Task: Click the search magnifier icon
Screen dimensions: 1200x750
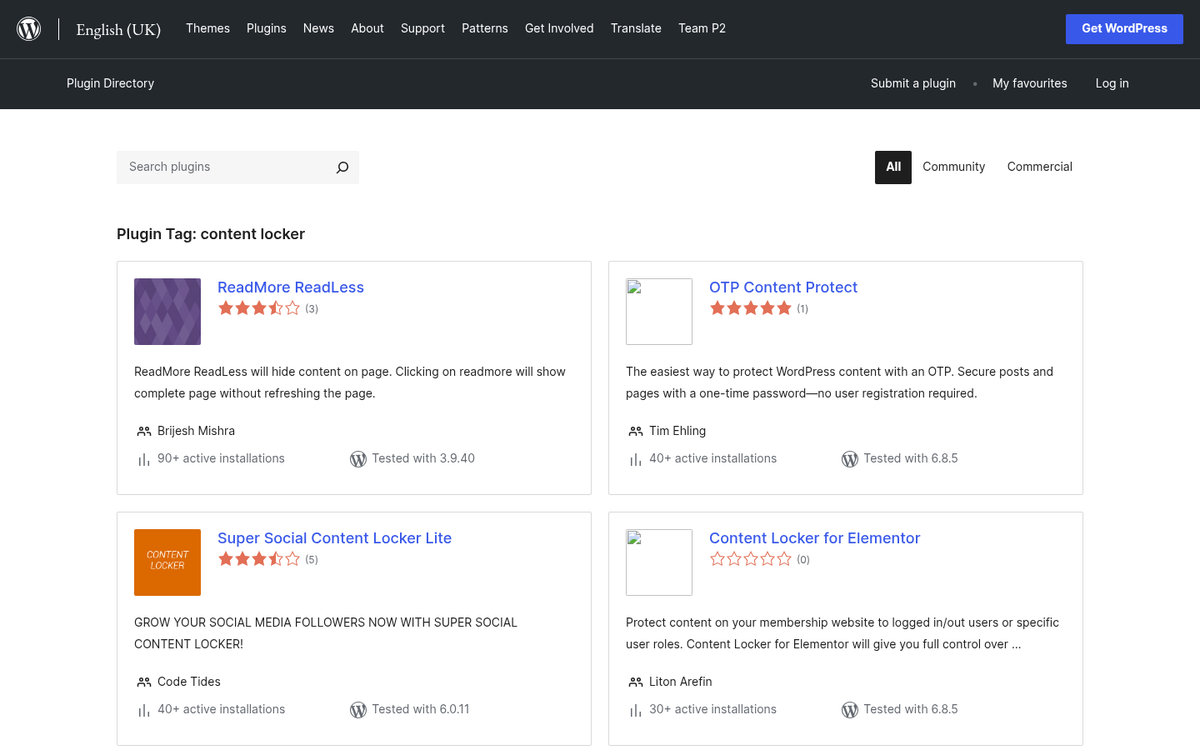Action: (342, 167)
